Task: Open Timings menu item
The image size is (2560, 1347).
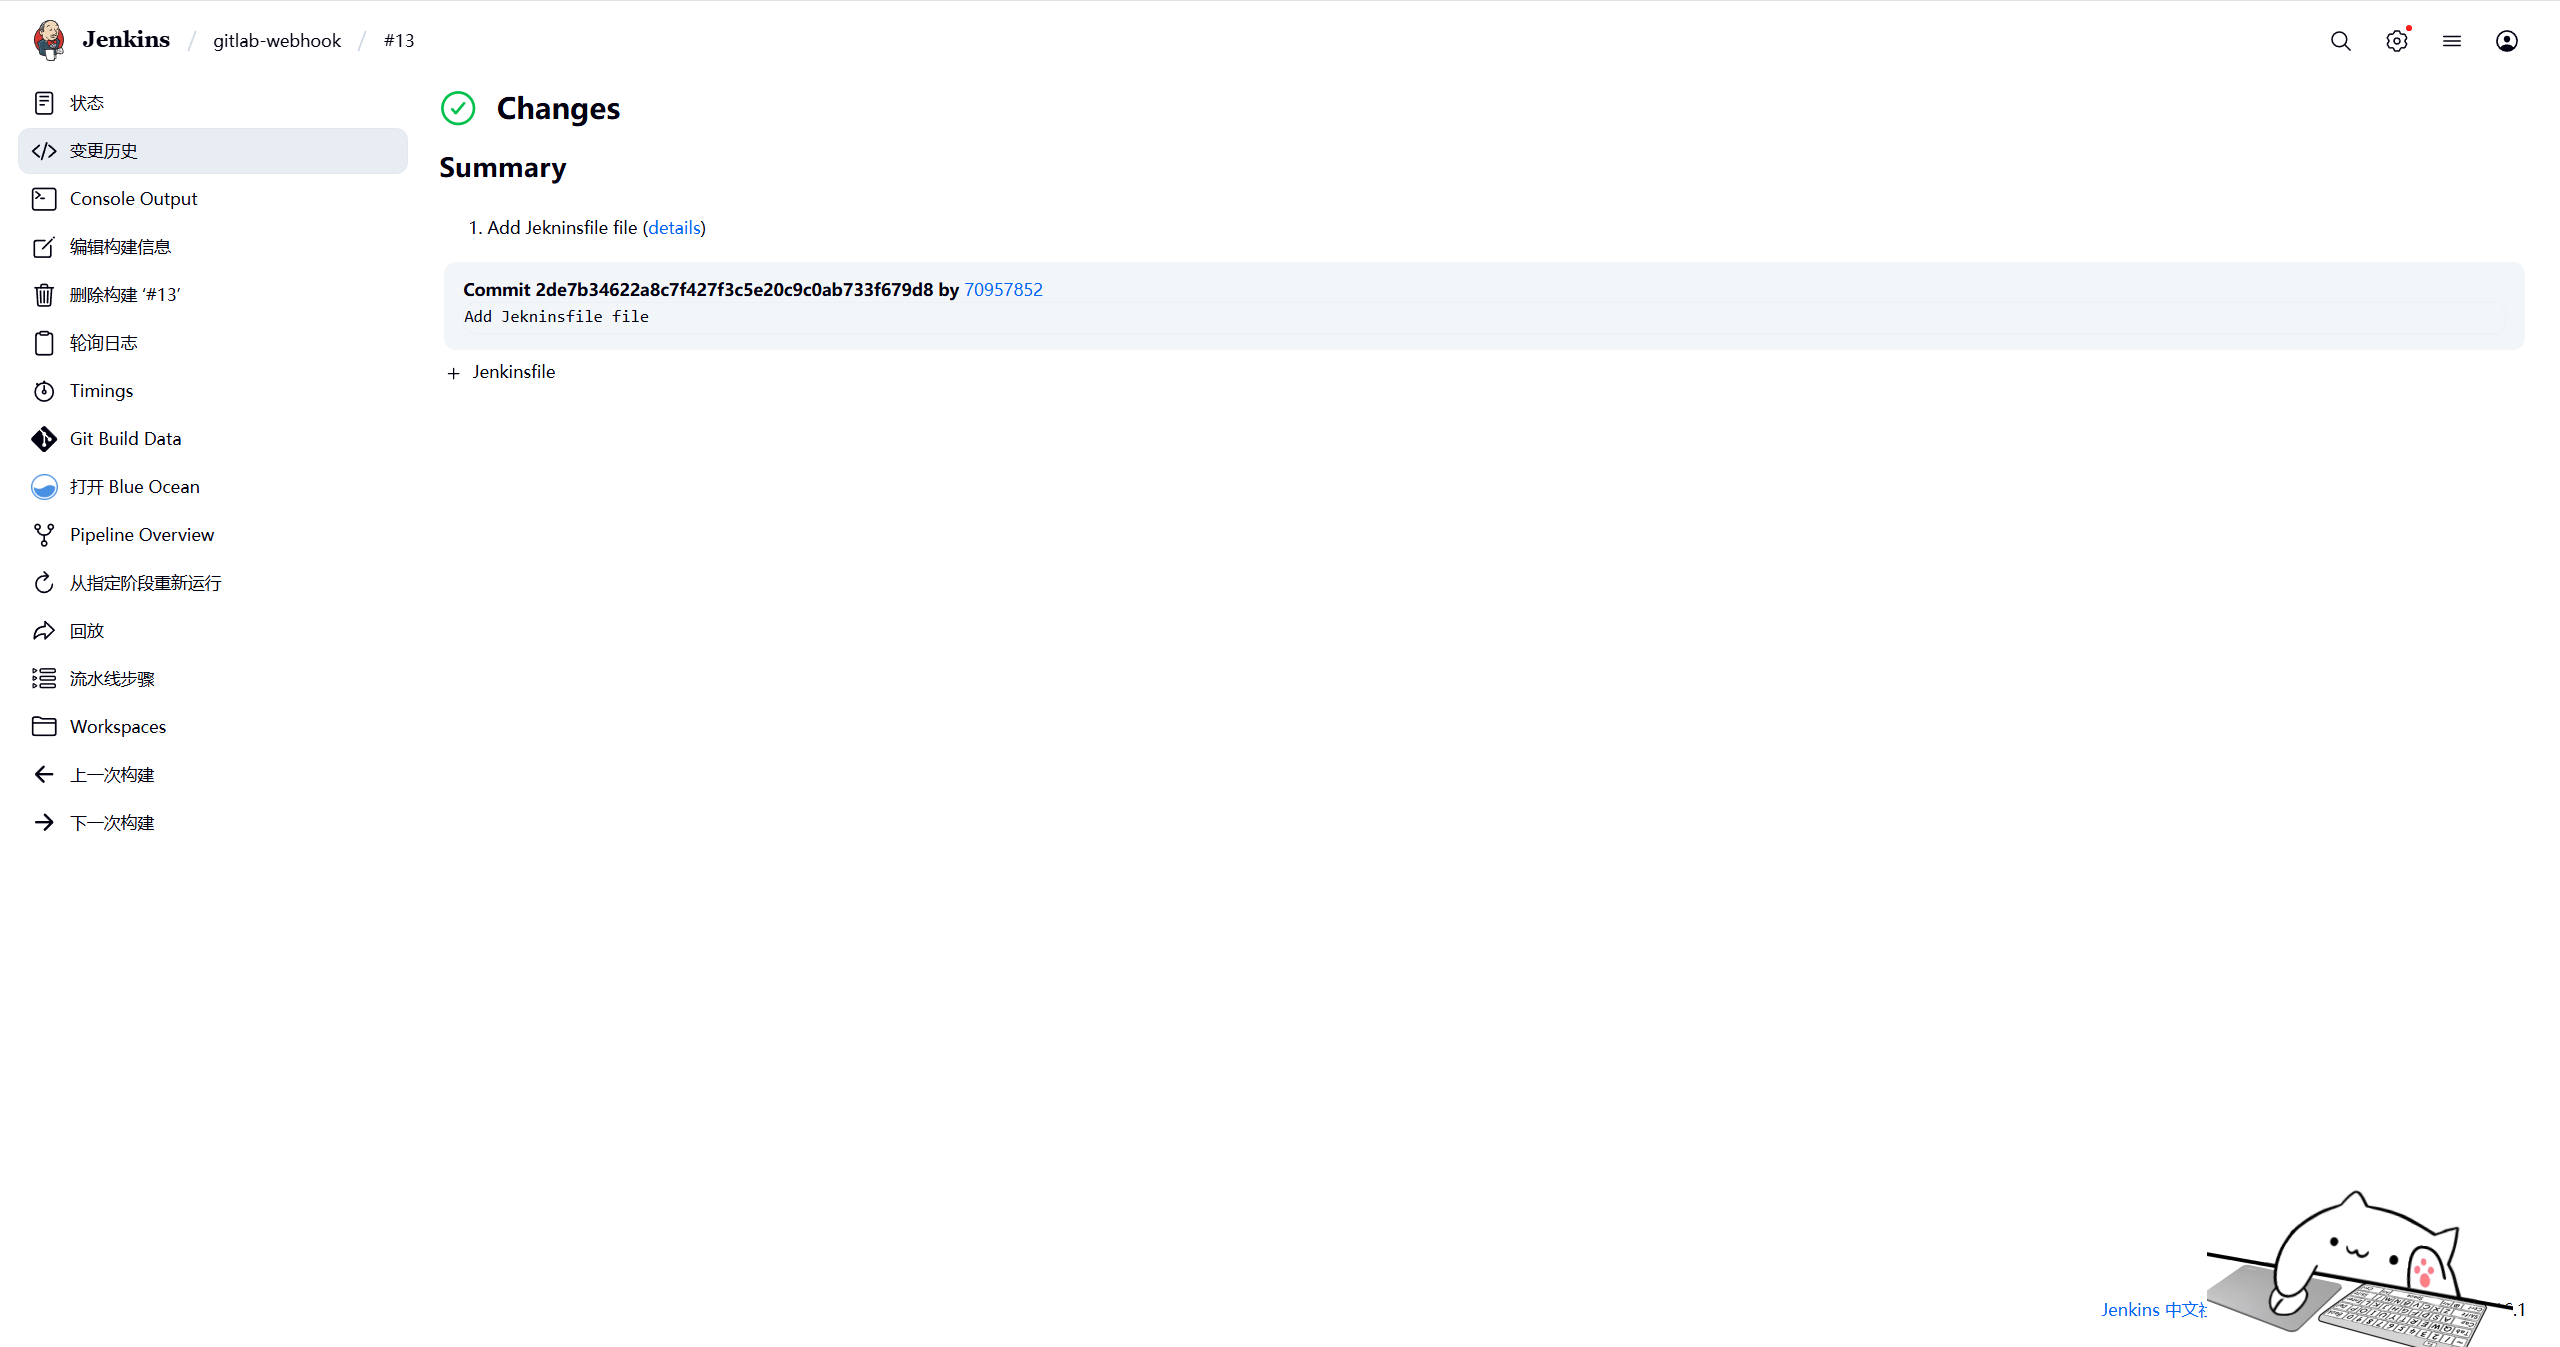Action: 213,391
